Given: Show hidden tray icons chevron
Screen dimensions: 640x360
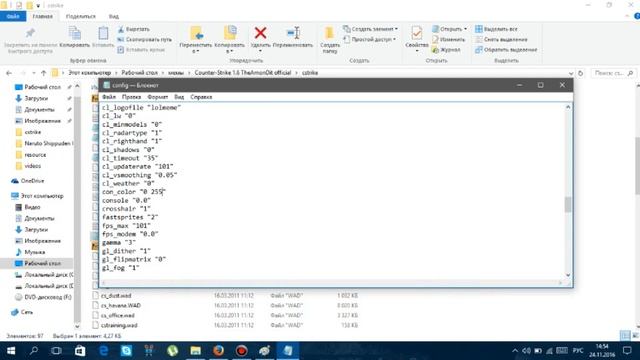Looking at the screenshot, I should pyautogui.click(x=515, y=351).
